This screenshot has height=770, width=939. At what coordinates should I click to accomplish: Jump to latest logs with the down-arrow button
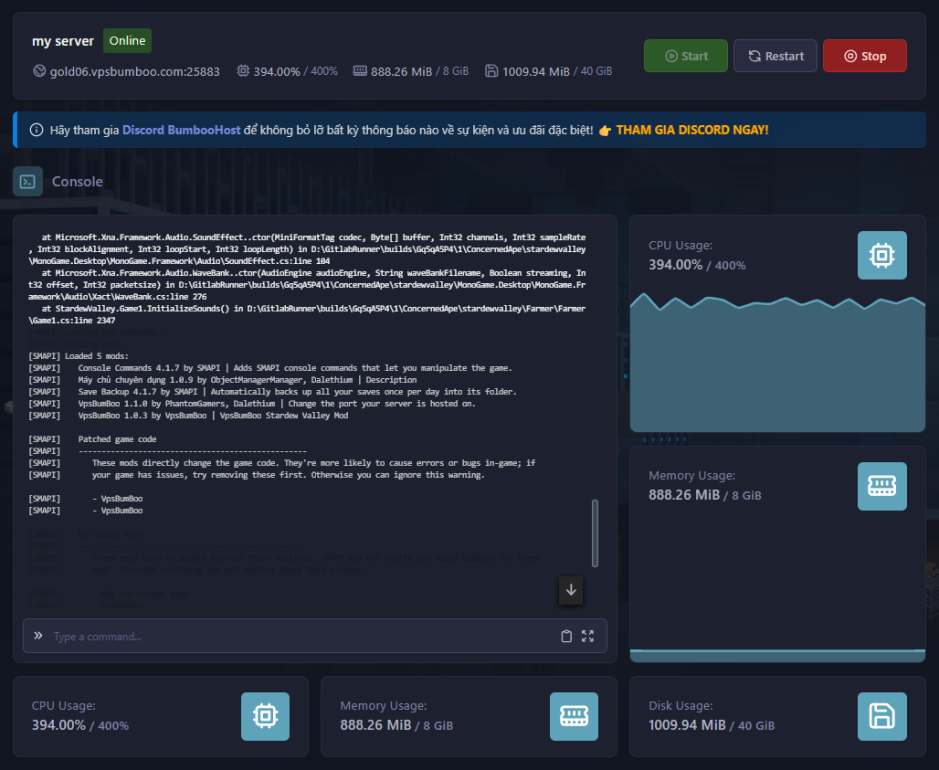pos(570,591)
